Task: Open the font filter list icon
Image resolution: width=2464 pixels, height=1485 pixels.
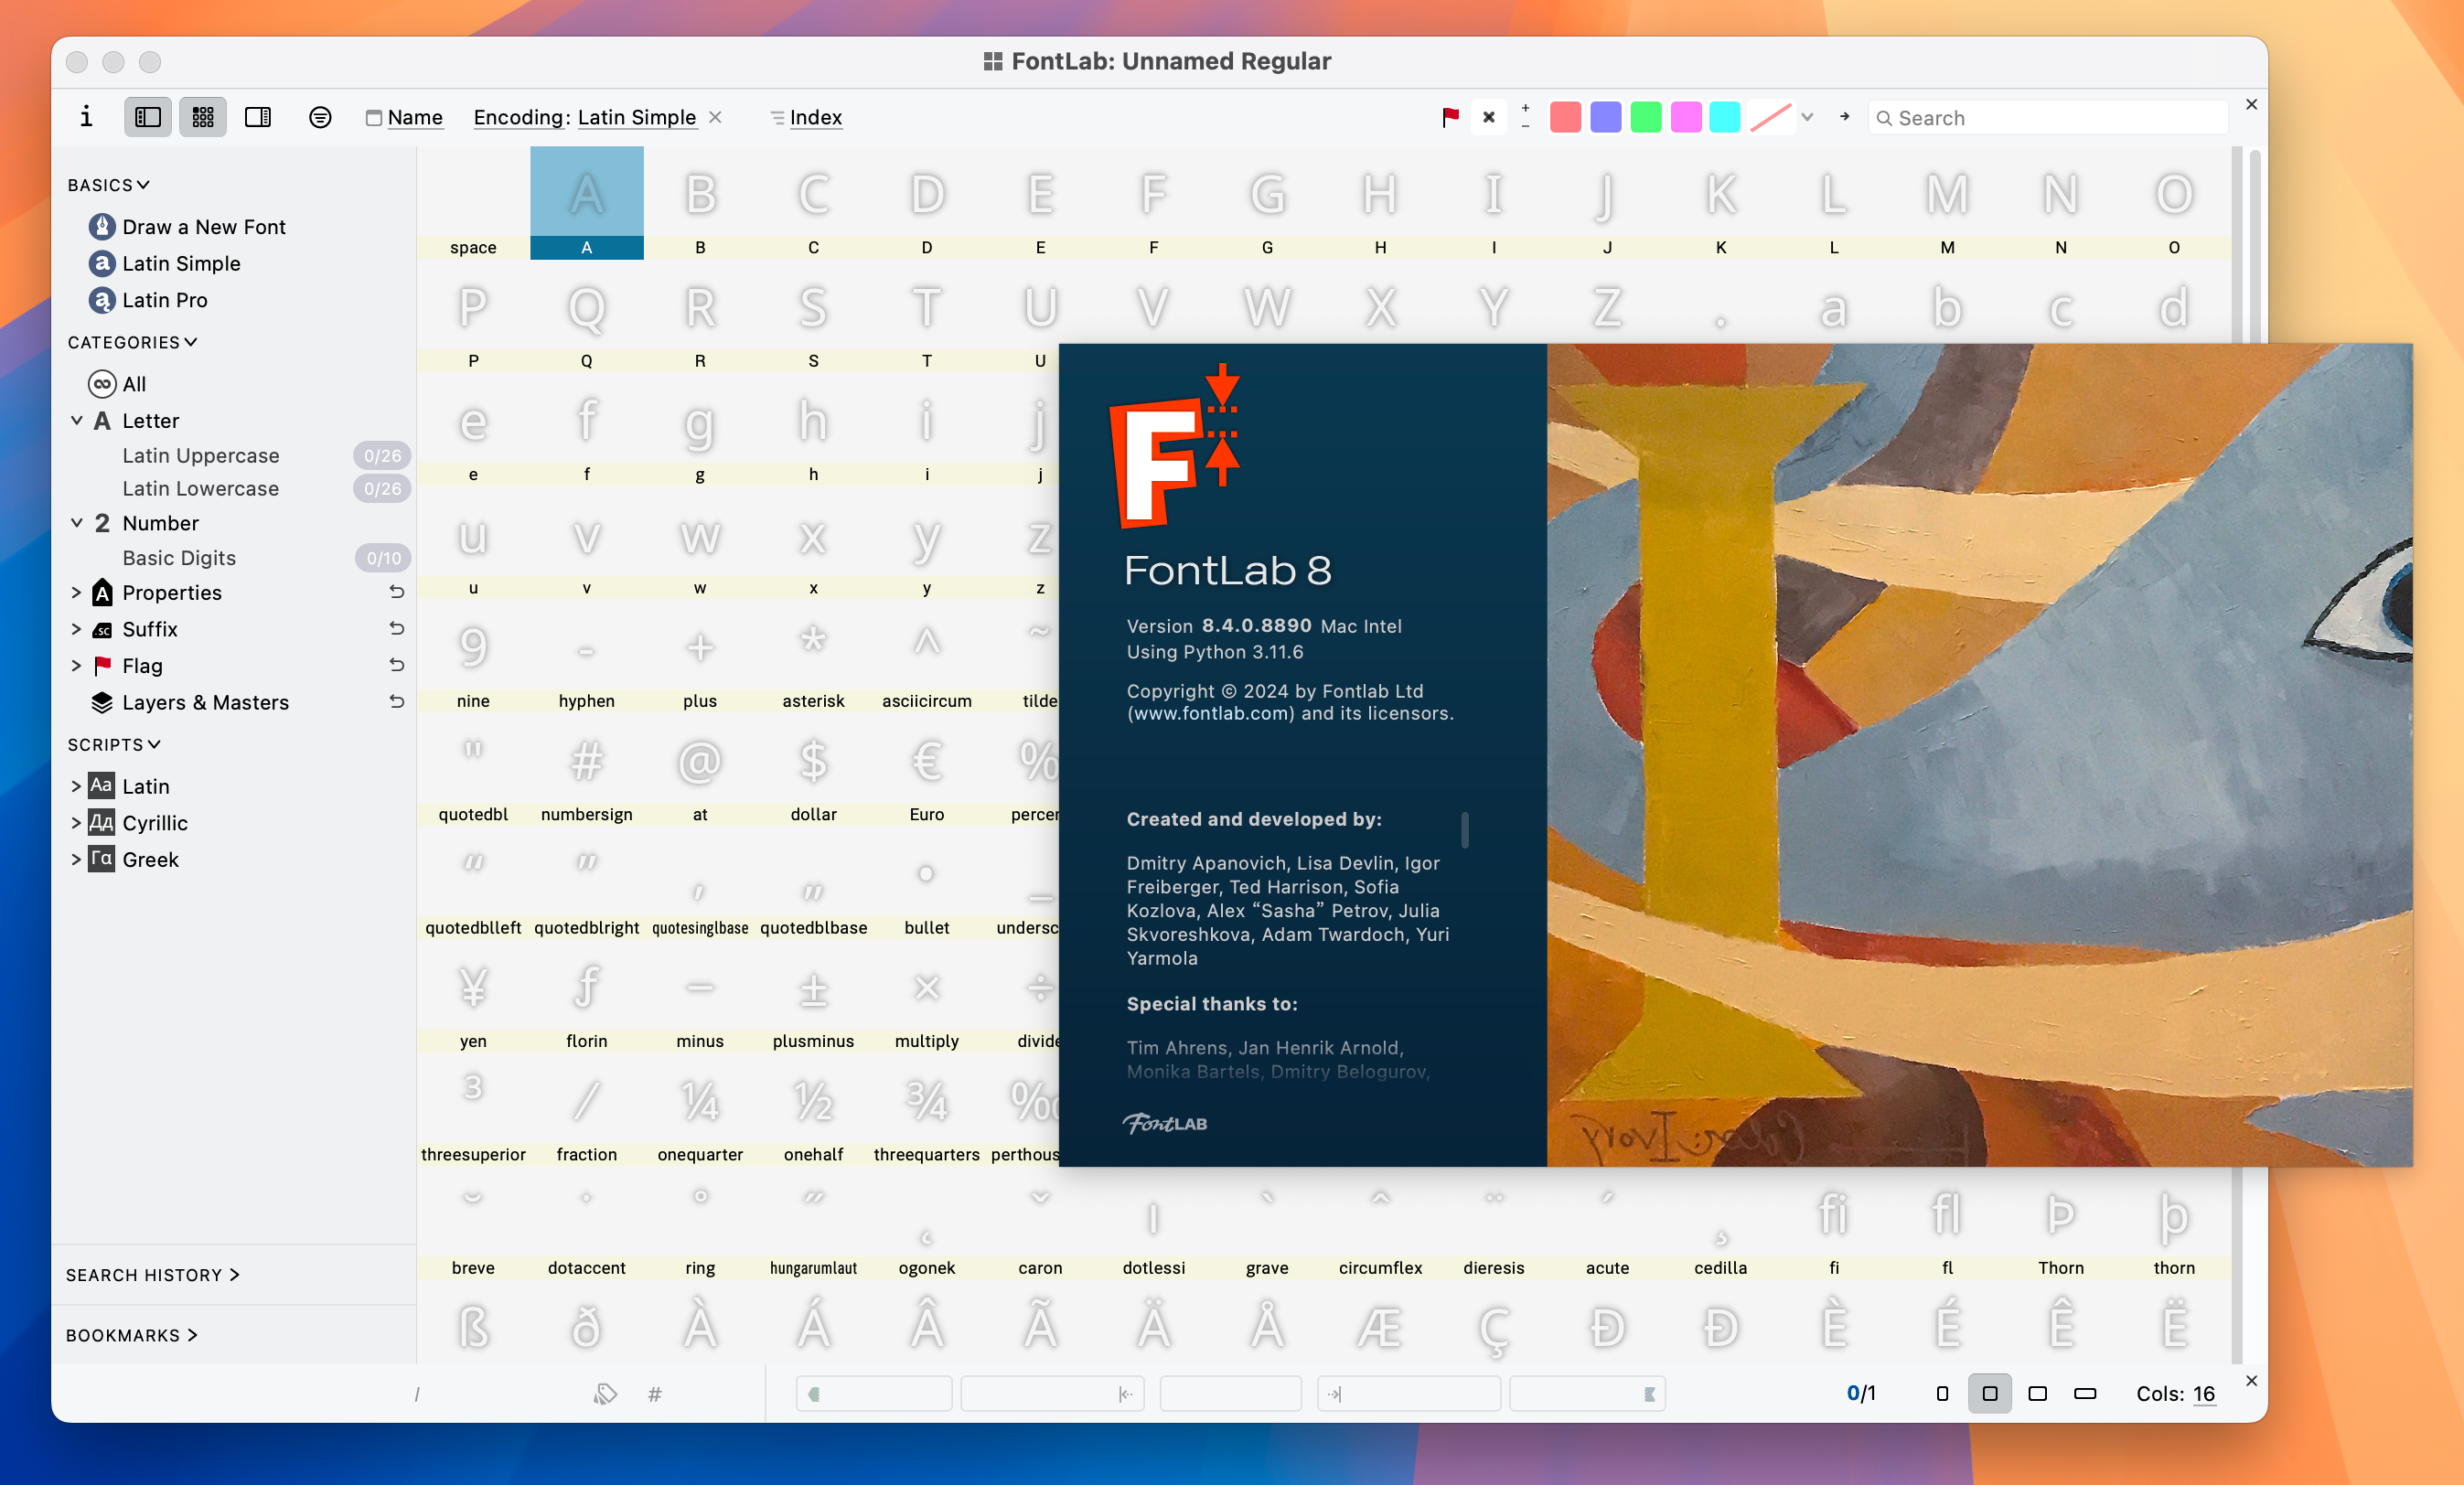Action: point(320,117)
